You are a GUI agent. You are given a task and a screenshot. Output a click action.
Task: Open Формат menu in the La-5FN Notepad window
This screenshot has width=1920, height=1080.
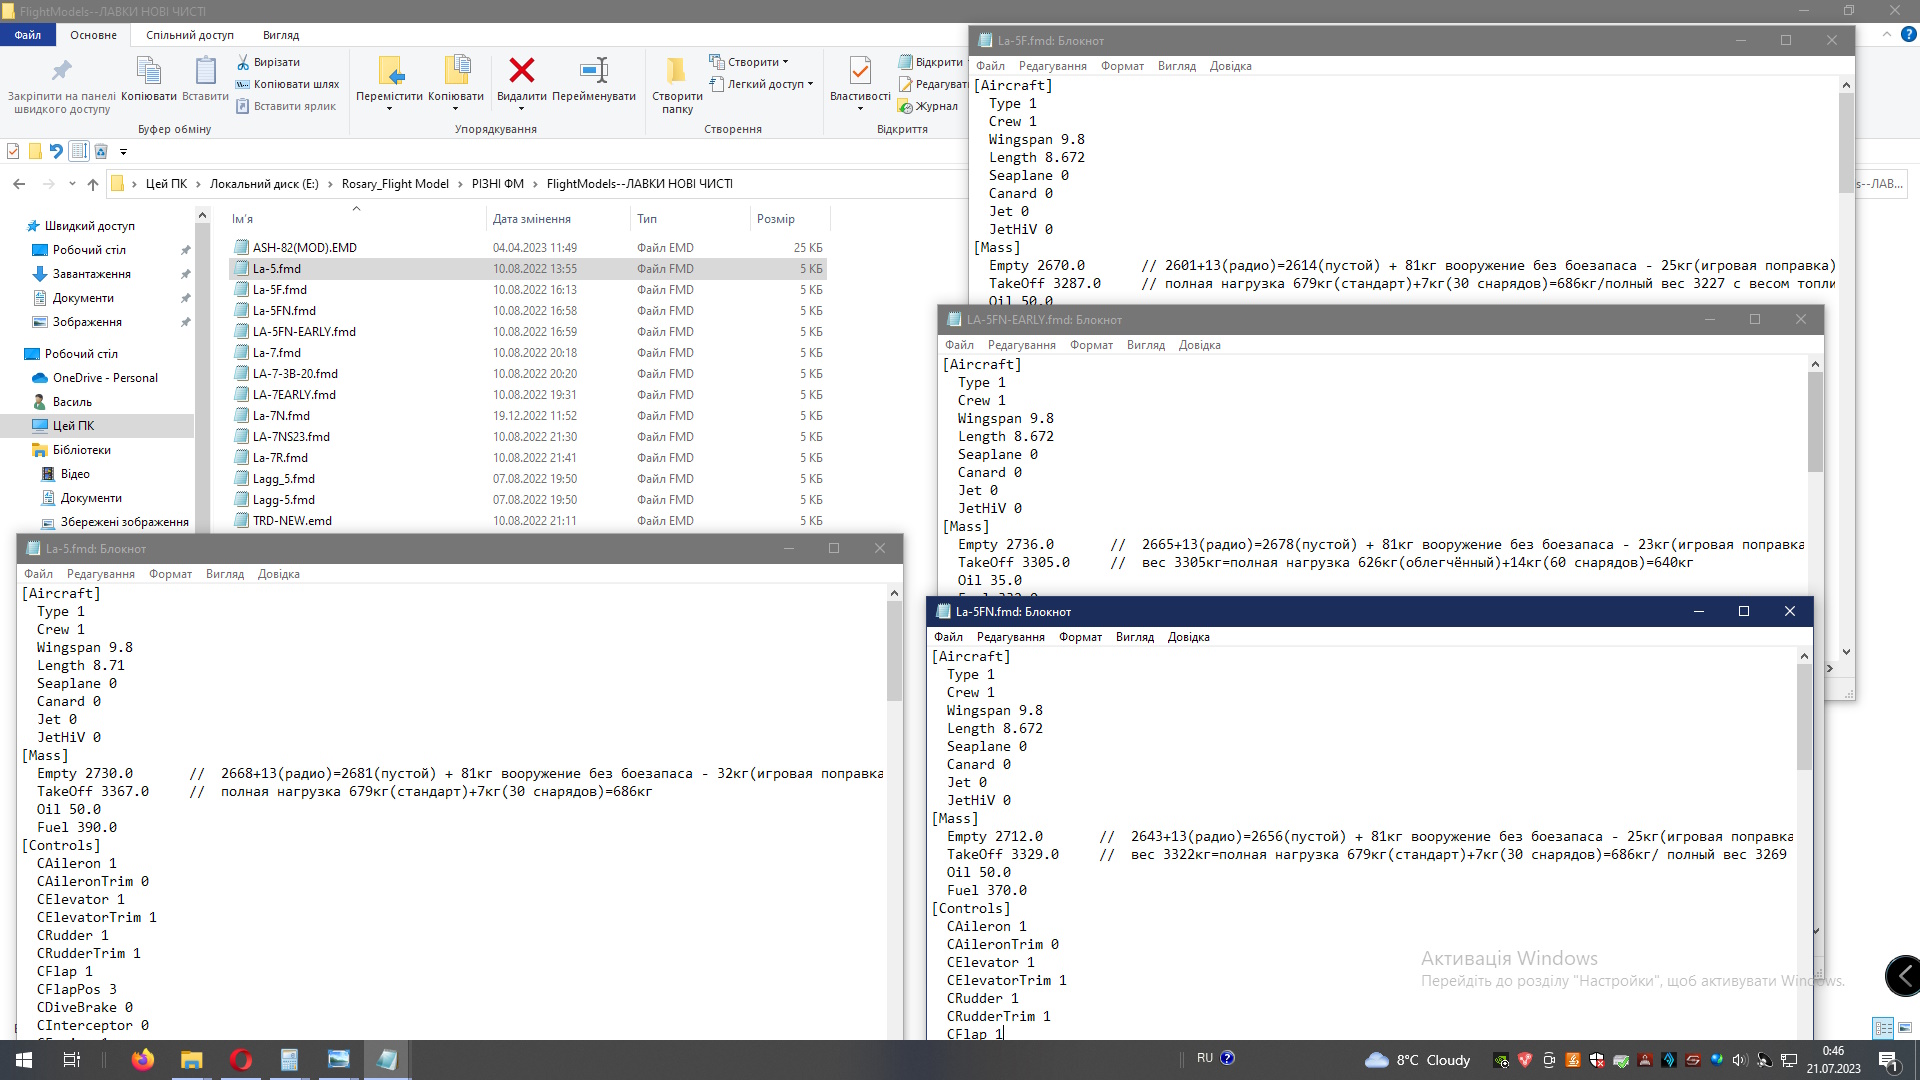tap(1080, 637)
